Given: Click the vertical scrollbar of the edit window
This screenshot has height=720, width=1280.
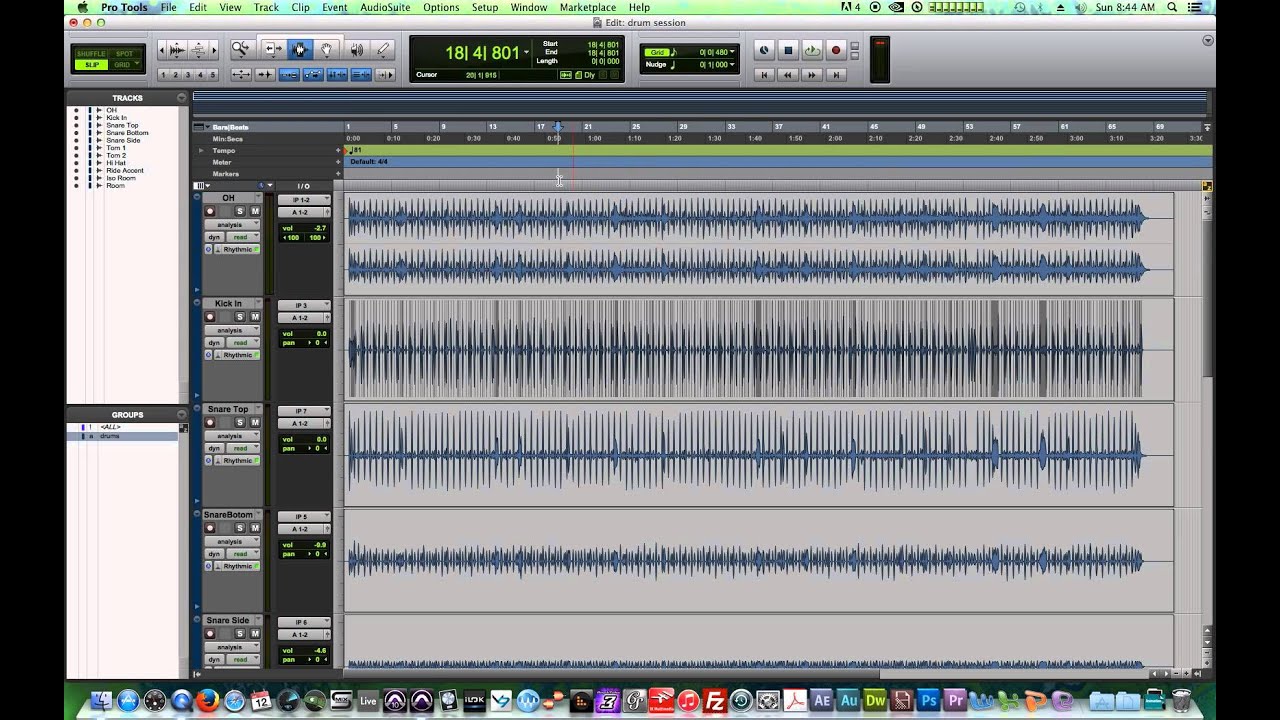Looking at the screenshot, I should 1207,300.
